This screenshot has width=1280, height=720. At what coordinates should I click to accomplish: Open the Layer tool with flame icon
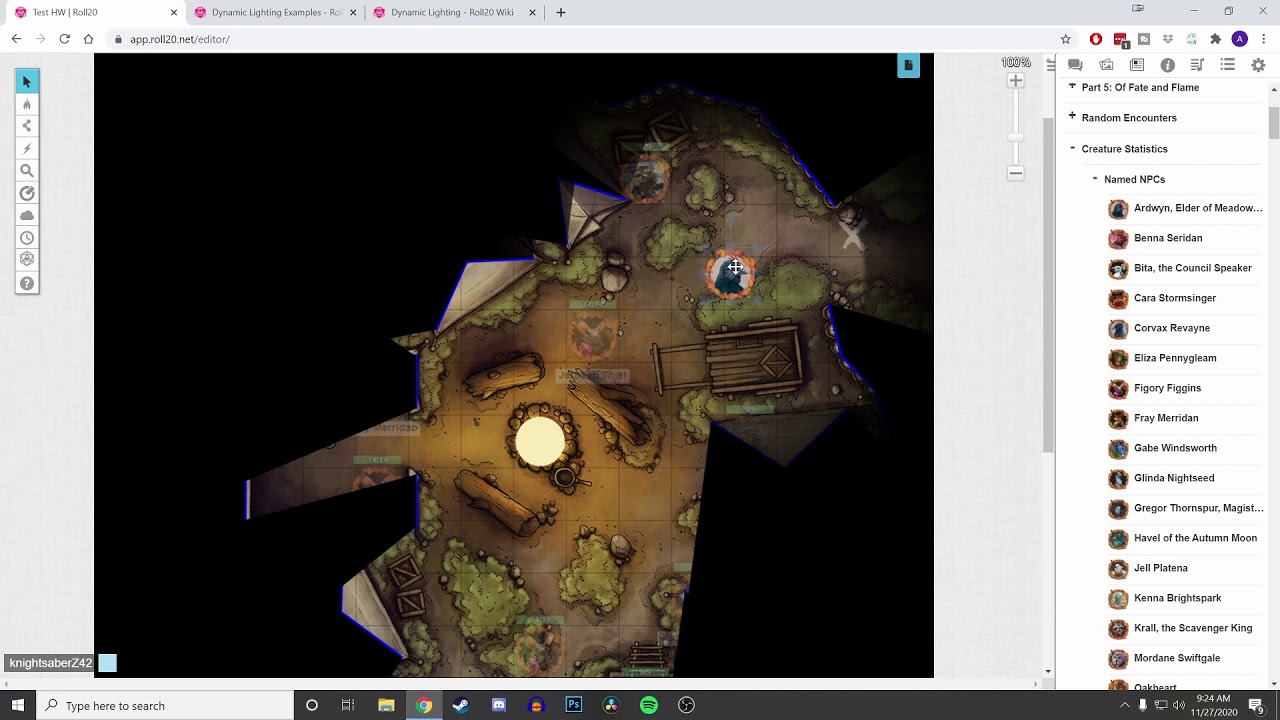[x=27, y=104]
